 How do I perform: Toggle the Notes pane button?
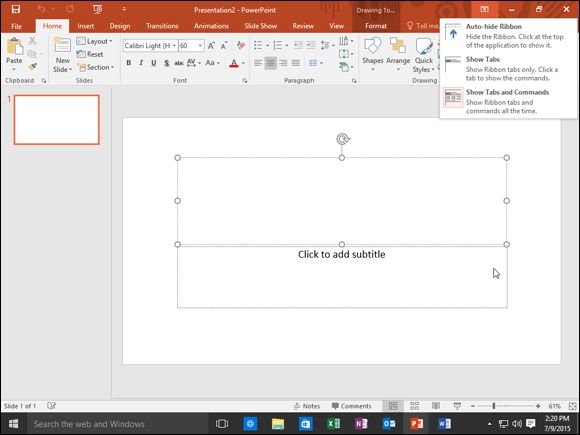(x=307, y=406)
